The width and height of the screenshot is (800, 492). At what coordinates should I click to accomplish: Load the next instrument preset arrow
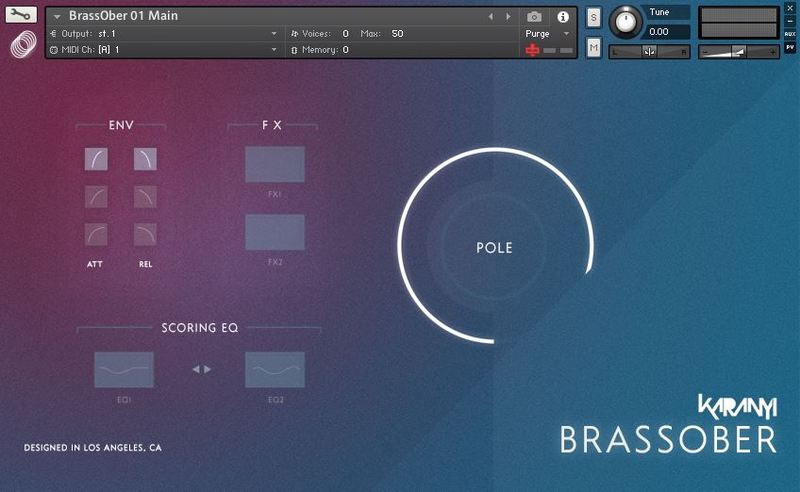point(508,17)
